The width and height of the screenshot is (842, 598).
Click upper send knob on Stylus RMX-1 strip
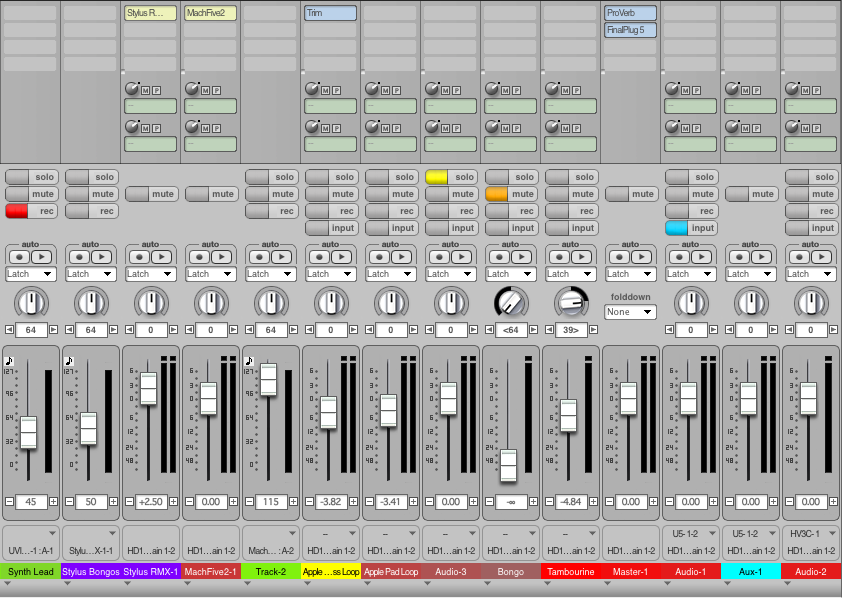pos(132,89)
